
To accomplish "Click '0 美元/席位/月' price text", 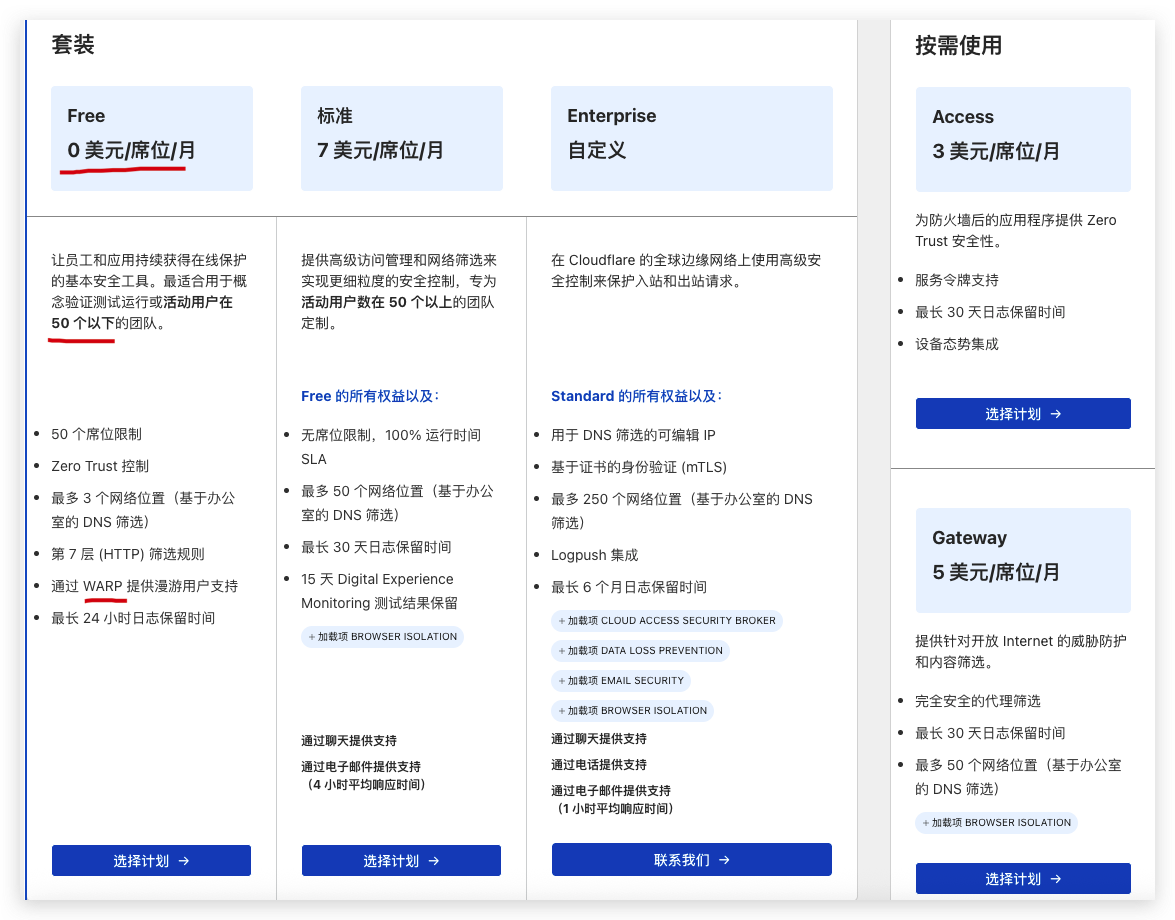I will [x=131, y=151].
